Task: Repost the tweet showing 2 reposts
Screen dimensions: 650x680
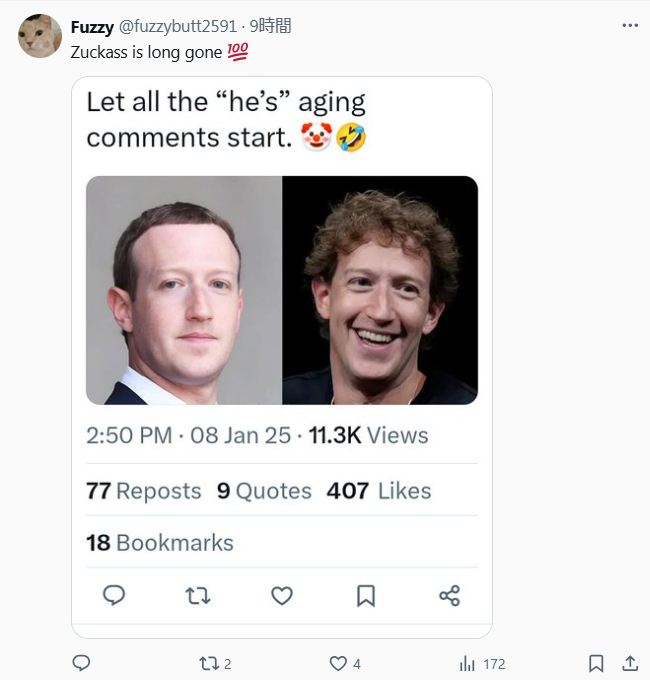Action: coord(209,663)
